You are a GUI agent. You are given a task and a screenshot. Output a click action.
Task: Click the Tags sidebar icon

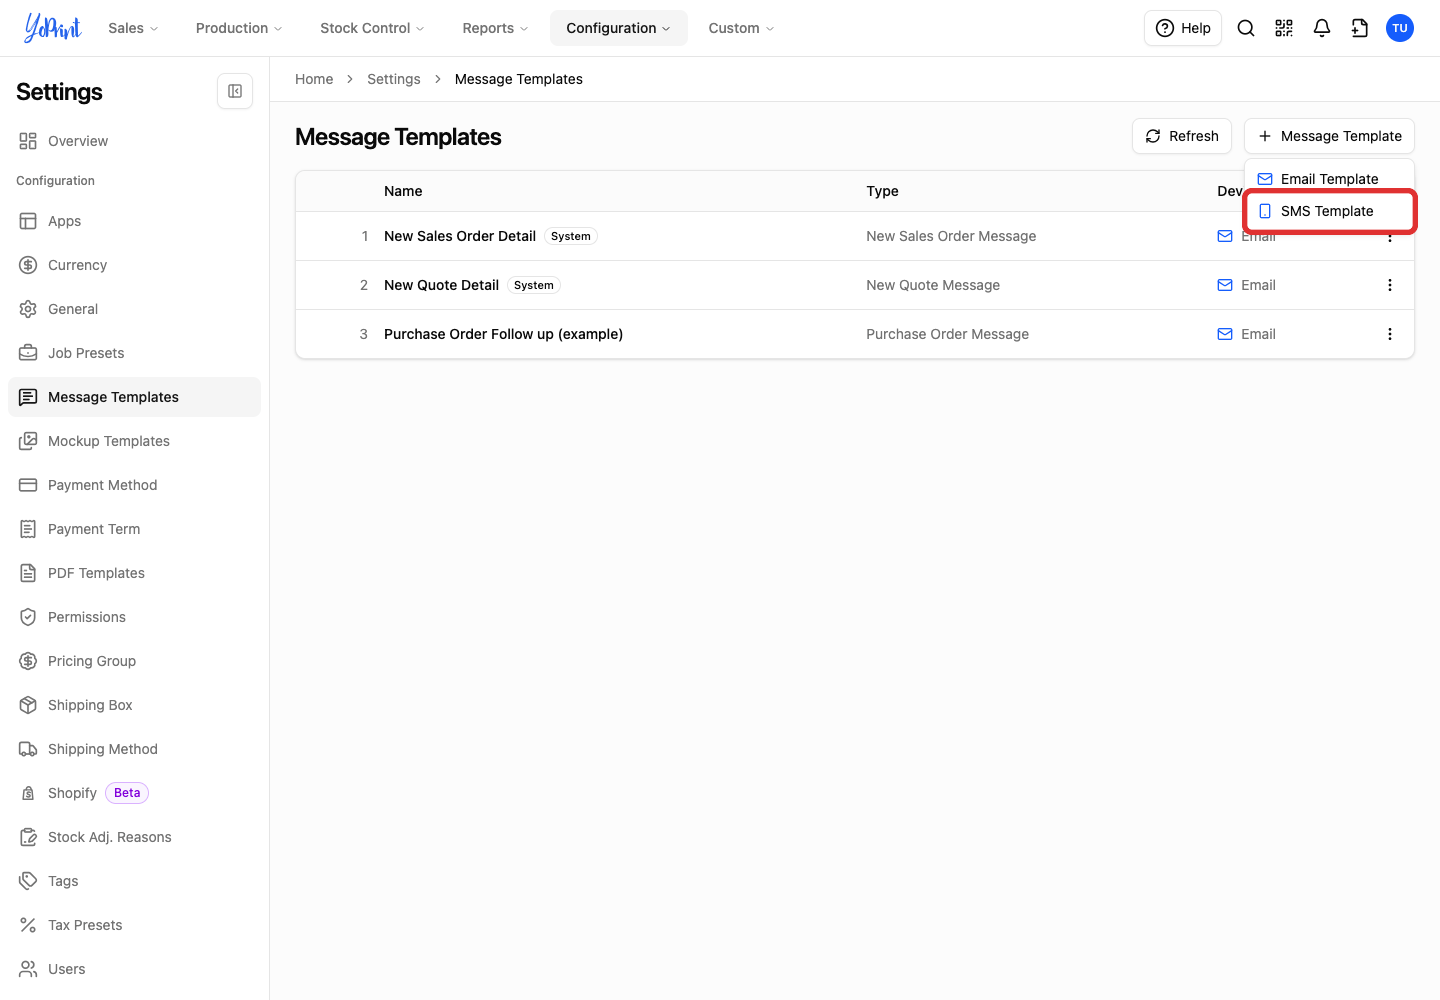click(x=28, y=881)
